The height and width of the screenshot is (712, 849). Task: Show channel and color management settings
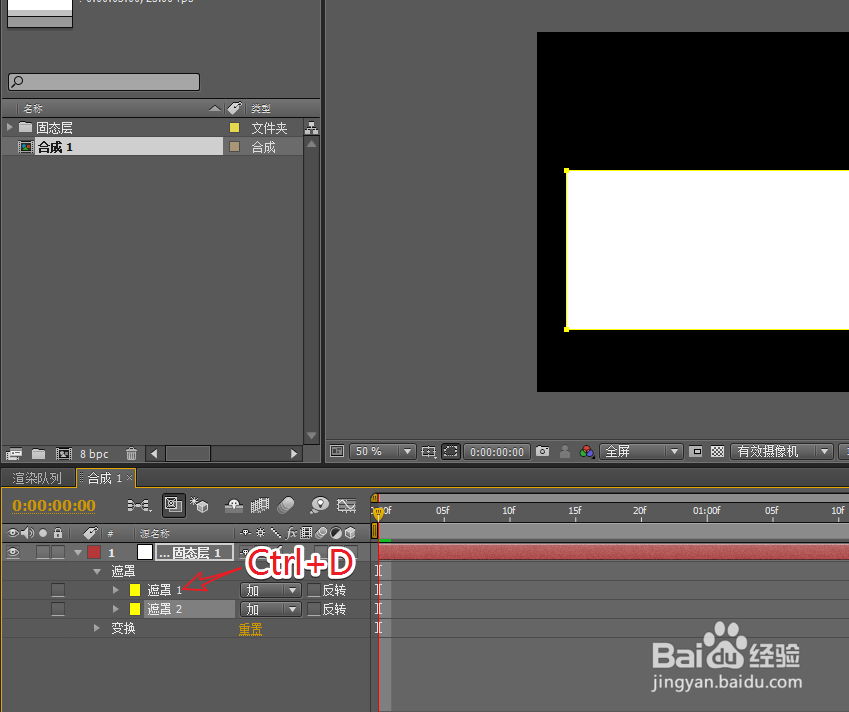(586, 452)
